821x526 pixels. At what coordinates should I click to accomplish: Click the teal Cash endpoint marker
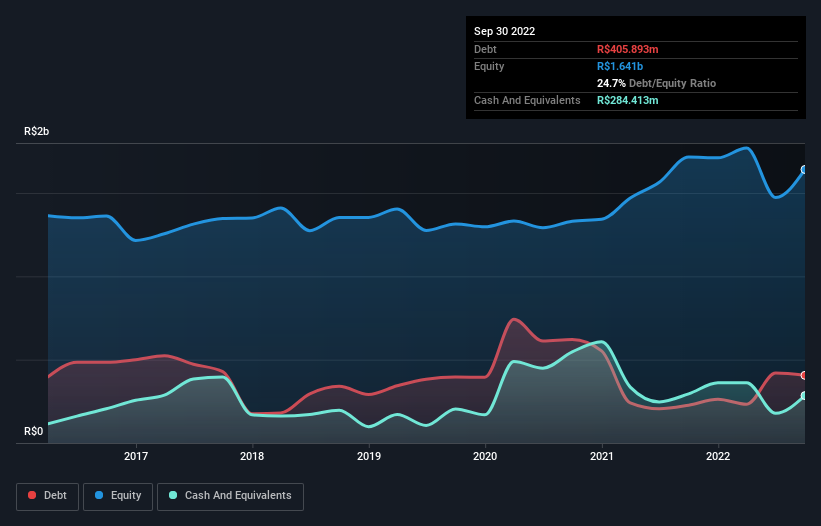click(804, 396)
